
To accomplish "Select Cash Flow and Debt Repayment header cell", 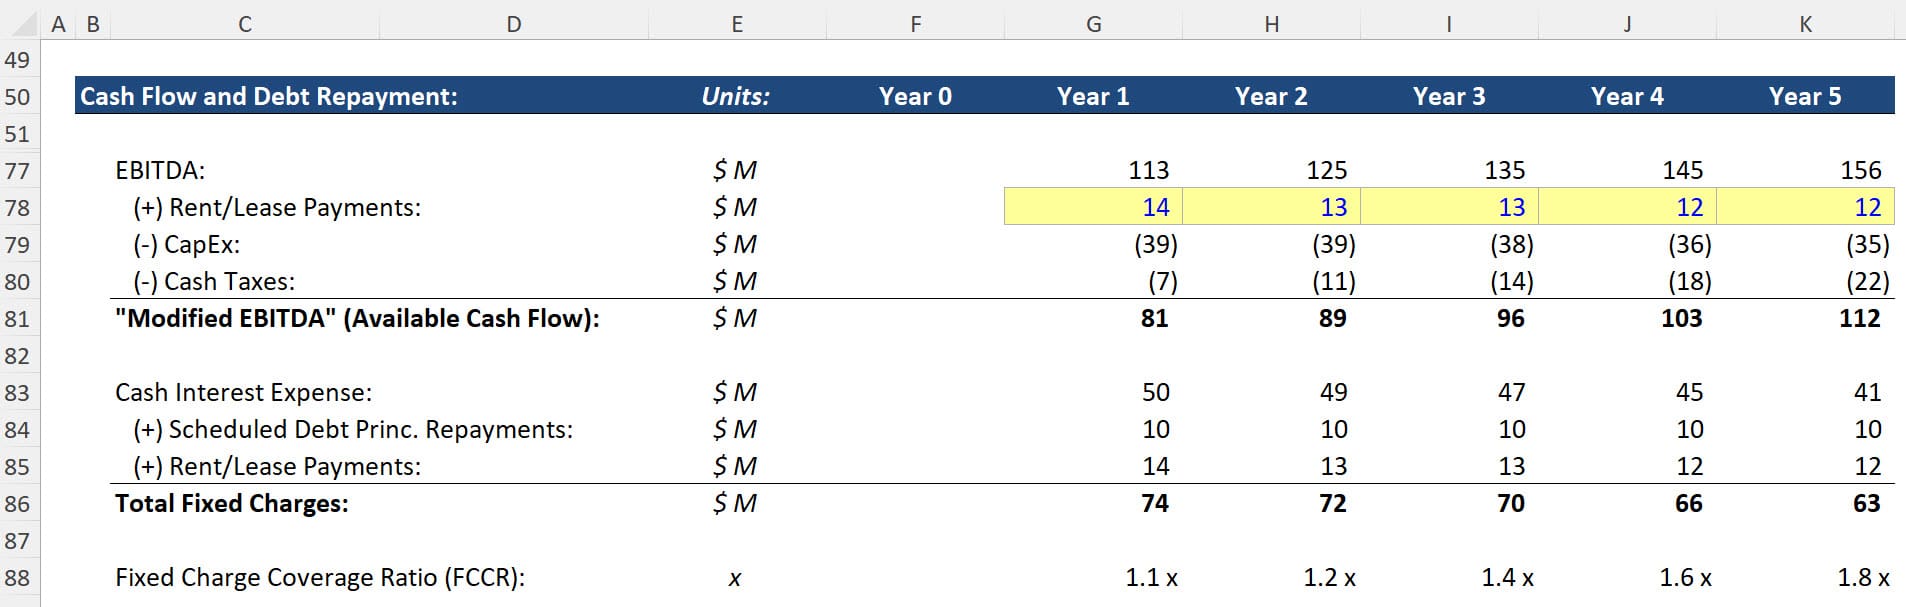I will coord(269,97).
